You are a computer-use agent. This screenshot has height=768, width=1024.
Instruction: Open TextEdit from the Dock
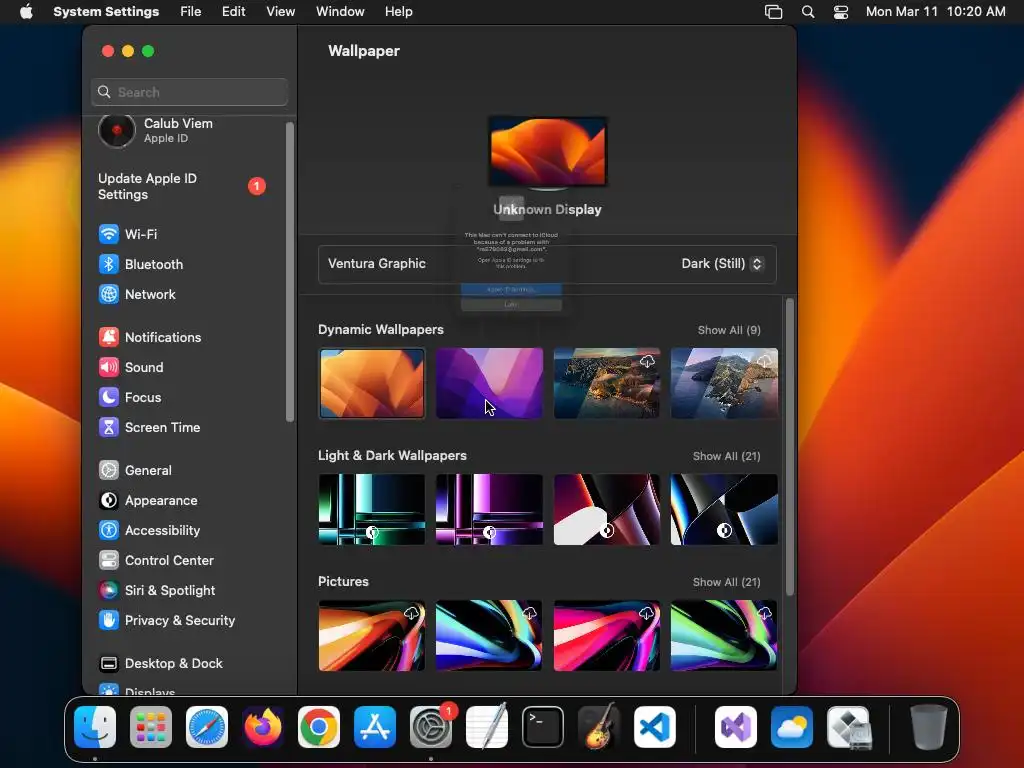(487, 726)
